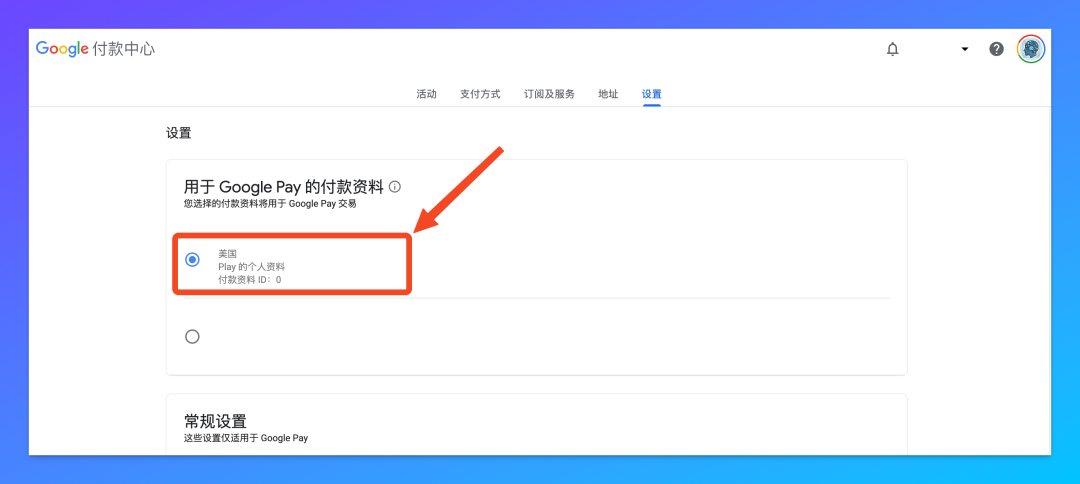Image resolution: width=1080 pixels, height=484 pixels.
Task: Switch to the 活动 tab
Action: click(426, 94)
